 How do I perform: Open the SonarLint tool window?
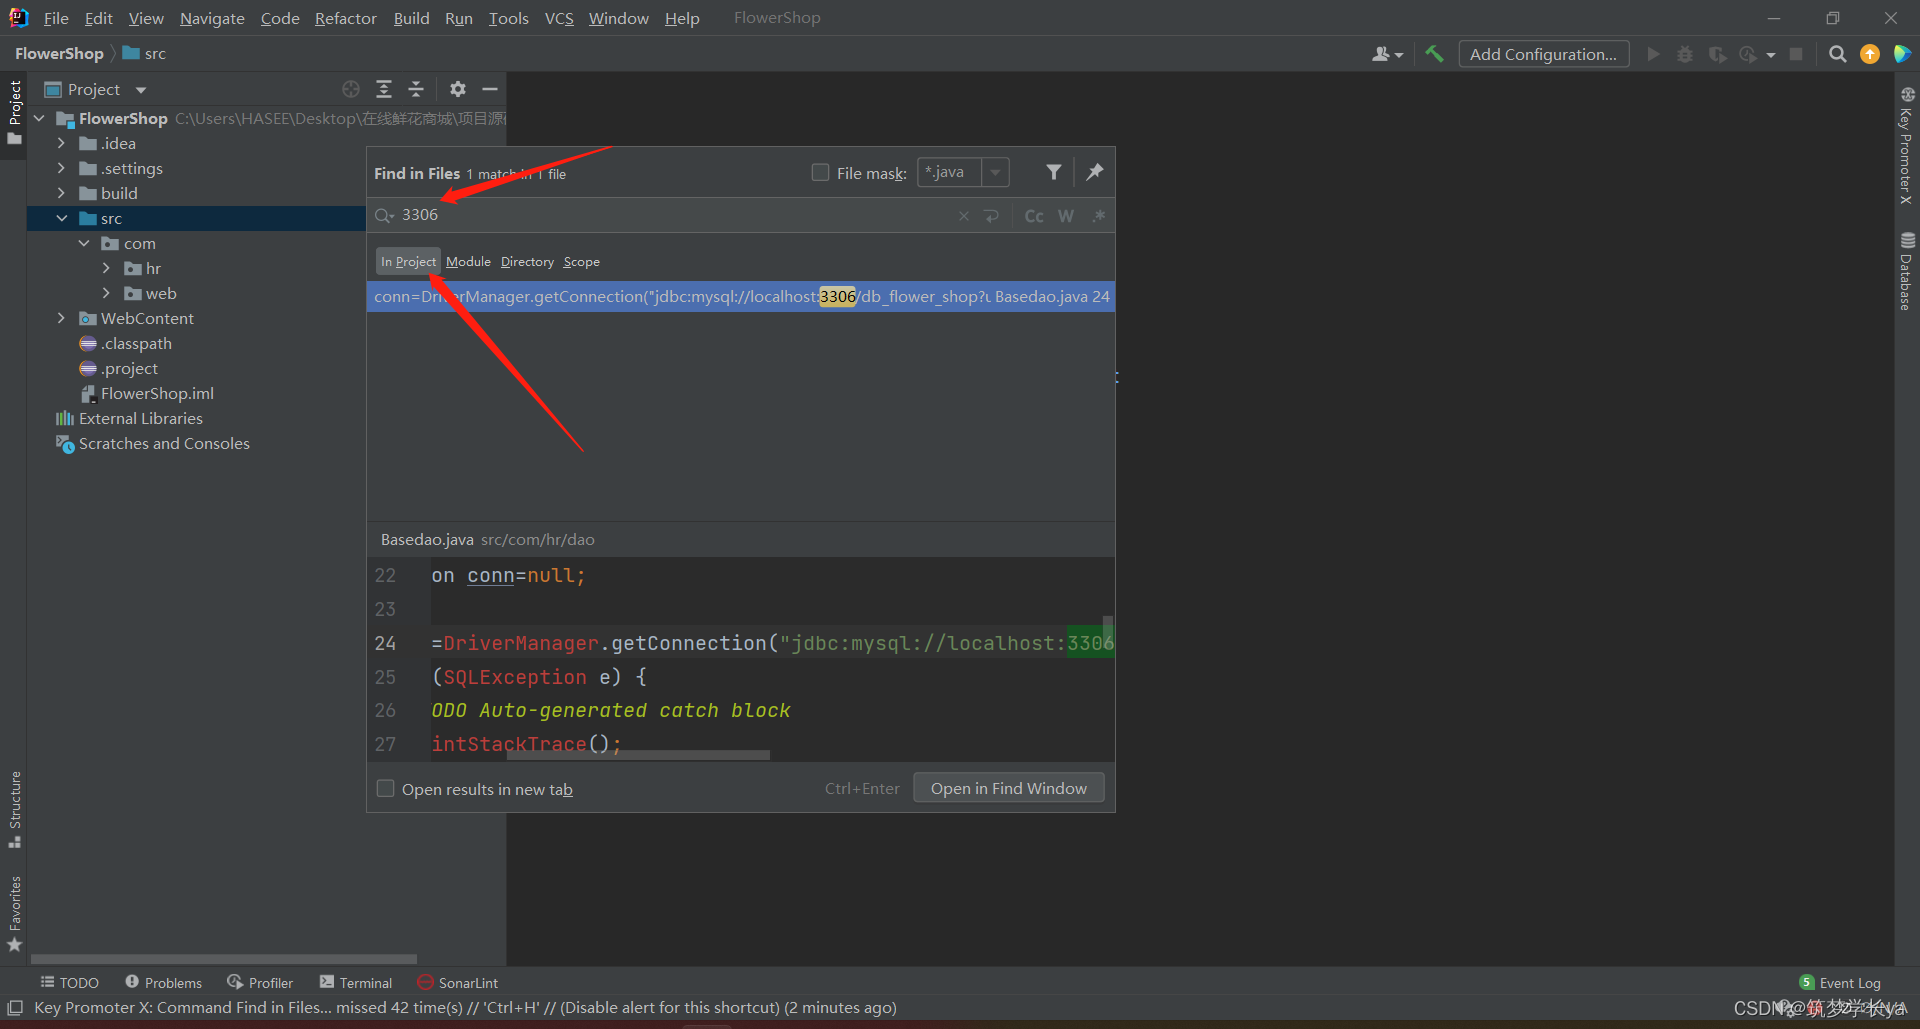click(457, 982)
